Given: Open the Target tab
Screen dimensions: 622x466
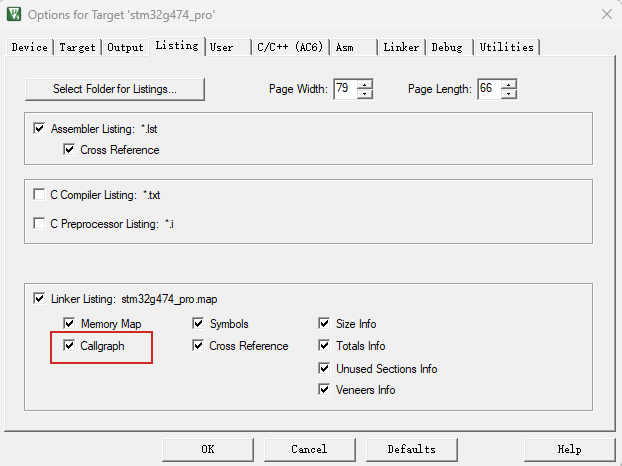Looking at the screenshot, I should point(77,47).
